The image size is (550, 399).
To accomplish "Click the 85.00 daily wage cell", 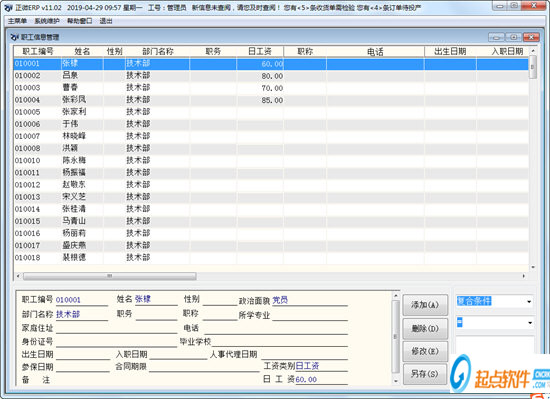I will click(x=260, y=100).
